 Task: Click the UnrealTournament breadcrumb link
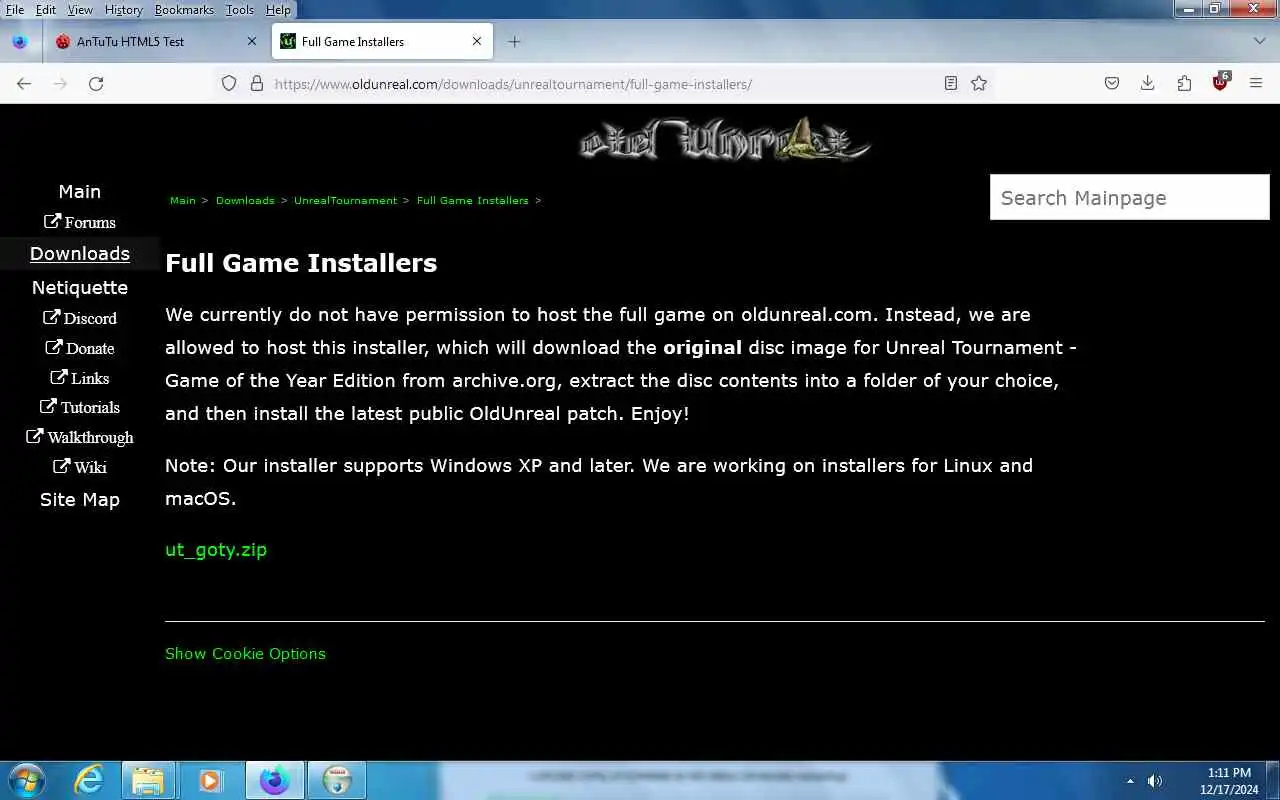click(345, 200)
